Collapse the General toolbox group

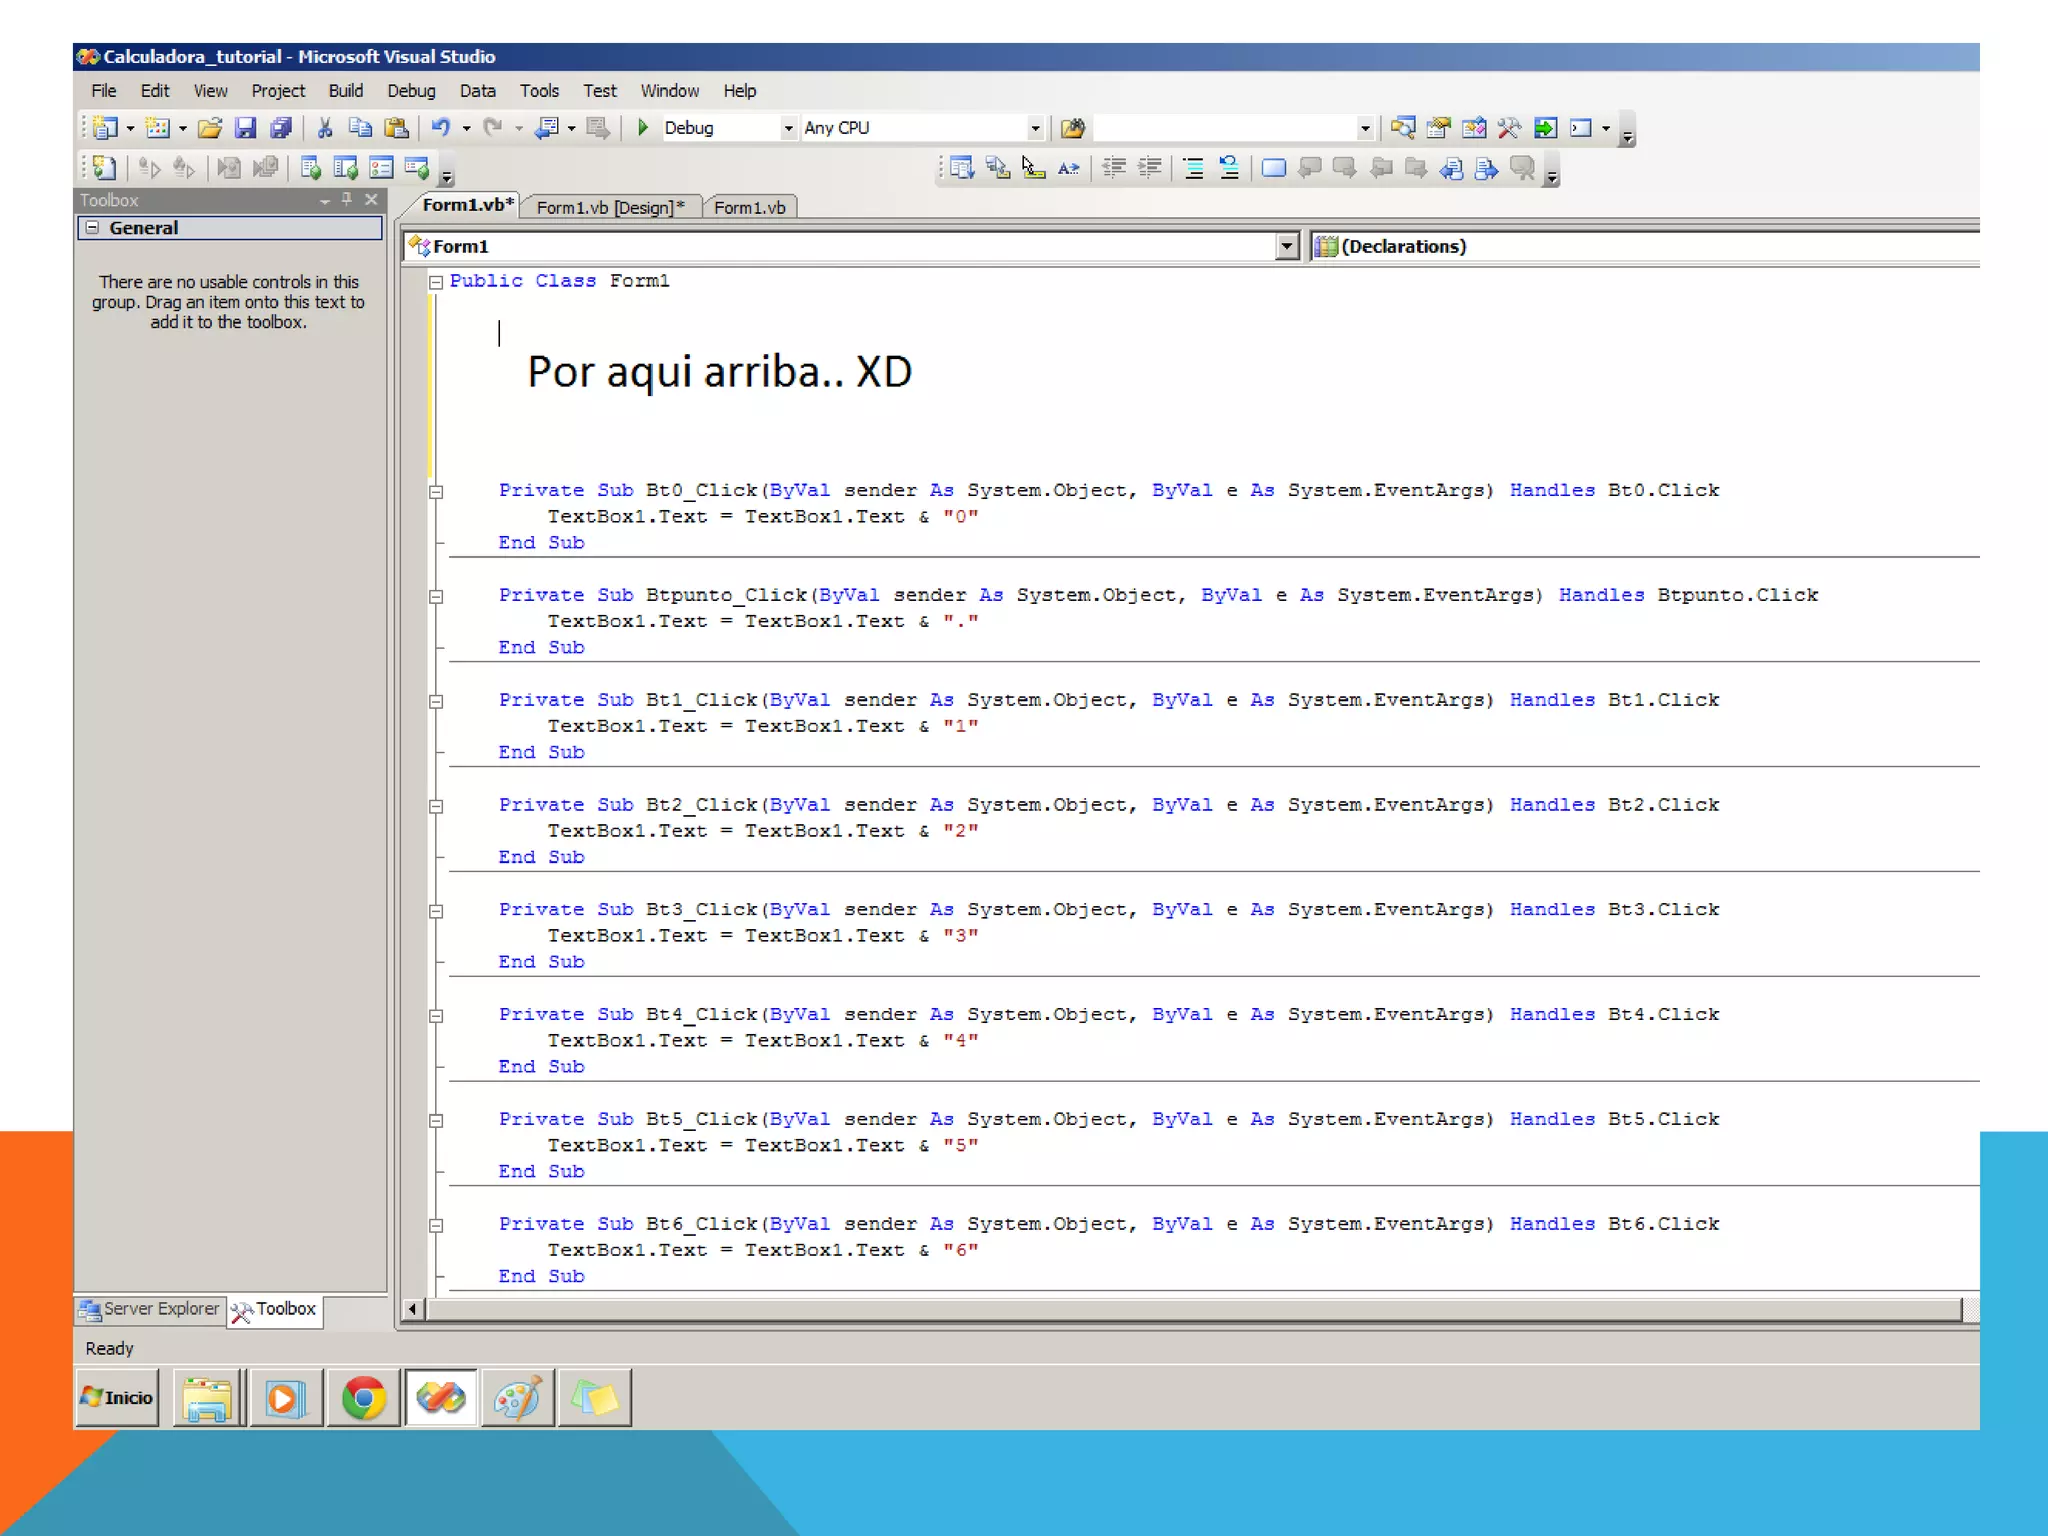[x=93, y=228]
